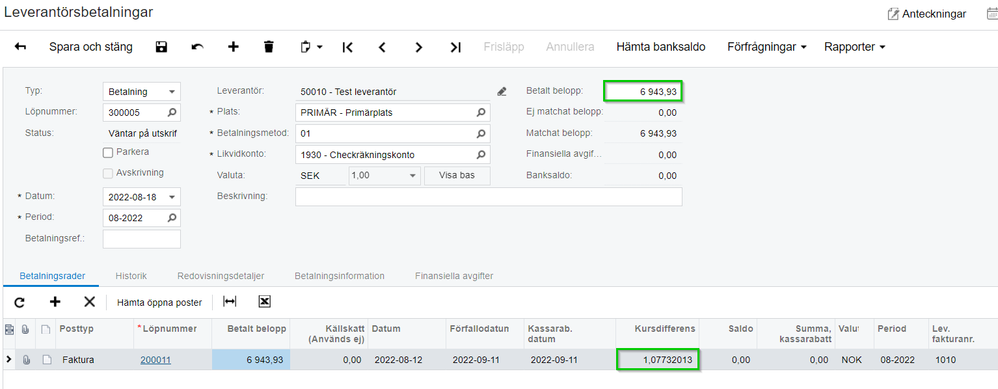The image size is (998, 389).
Task: Toggle the Parkera checkbox
Action: (108, 152)
